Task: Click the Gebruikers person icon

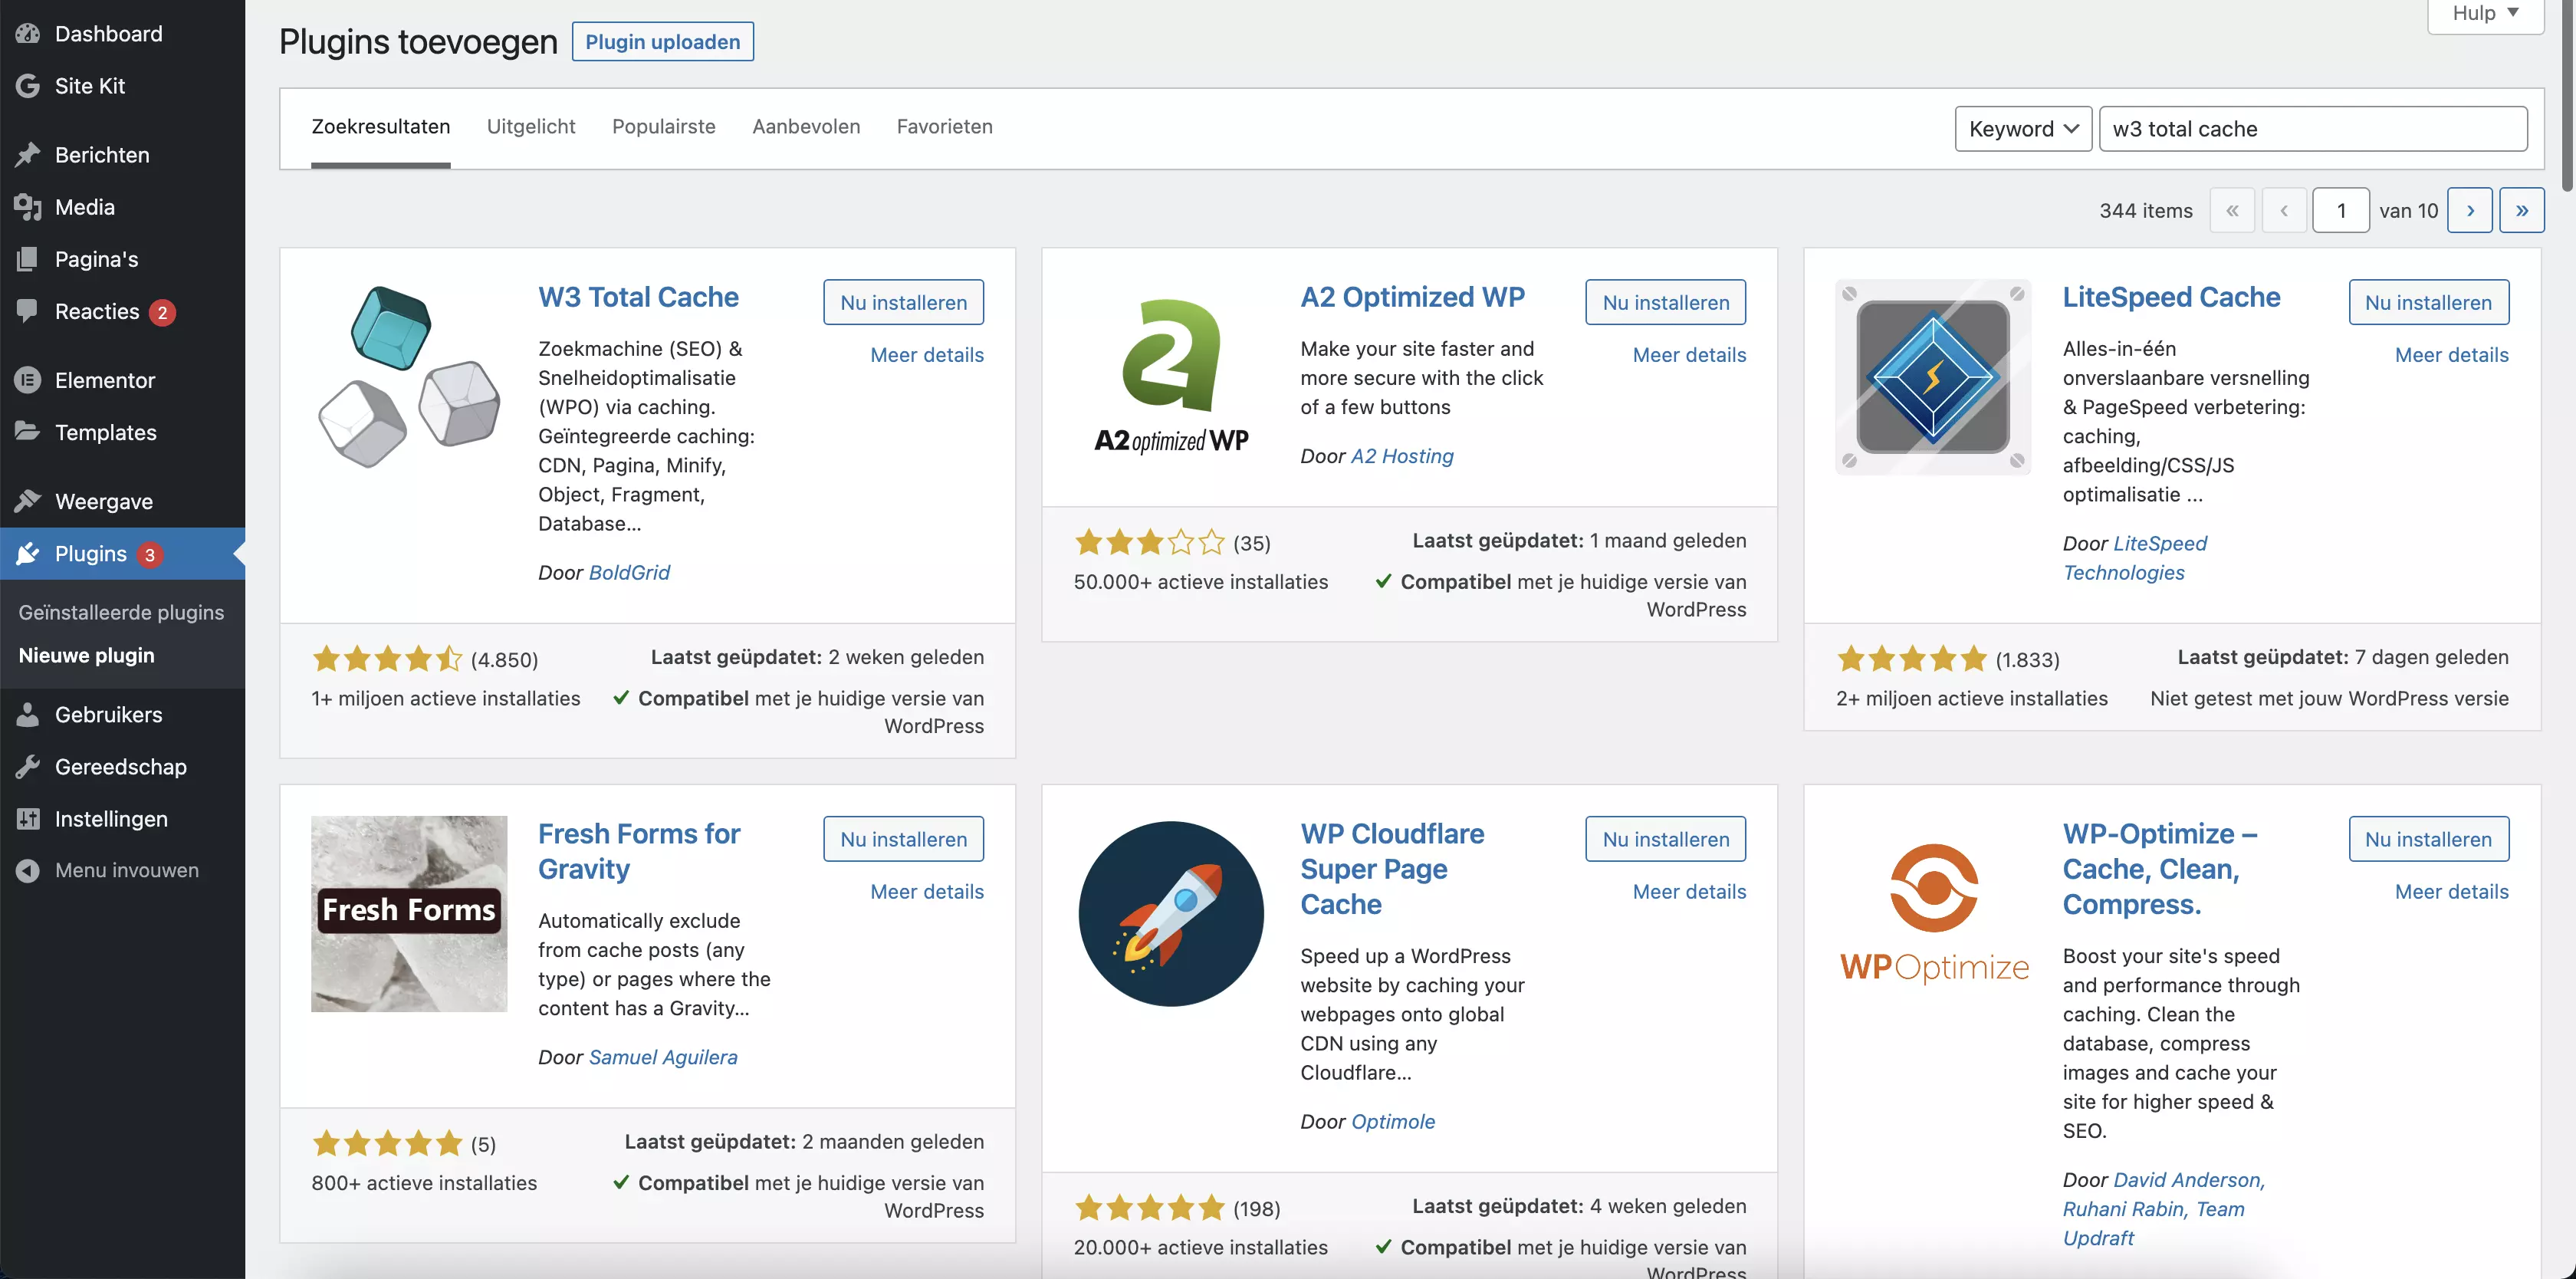Action: tap(27, 714)
